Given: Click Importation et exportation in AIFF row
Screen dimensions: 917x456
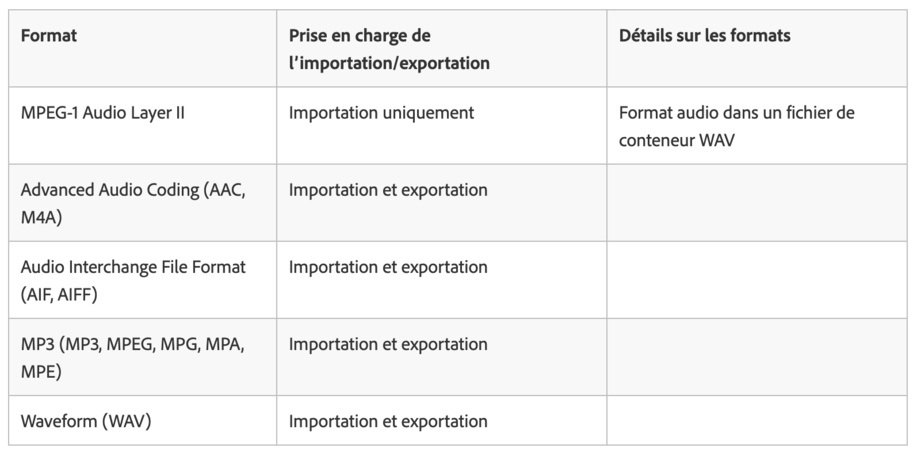Looking at the screenshot, I should pyautogui.click(x=388, y=267).
